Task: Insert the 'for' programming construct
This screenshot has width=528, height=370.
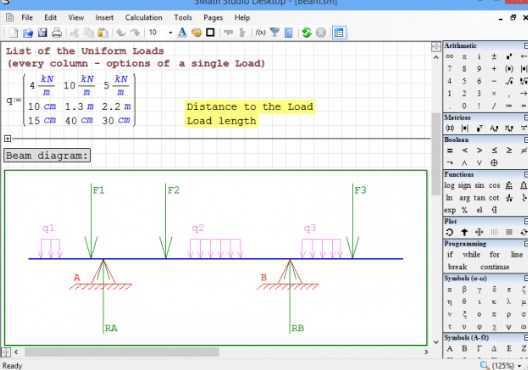Action: click(494, 254)
